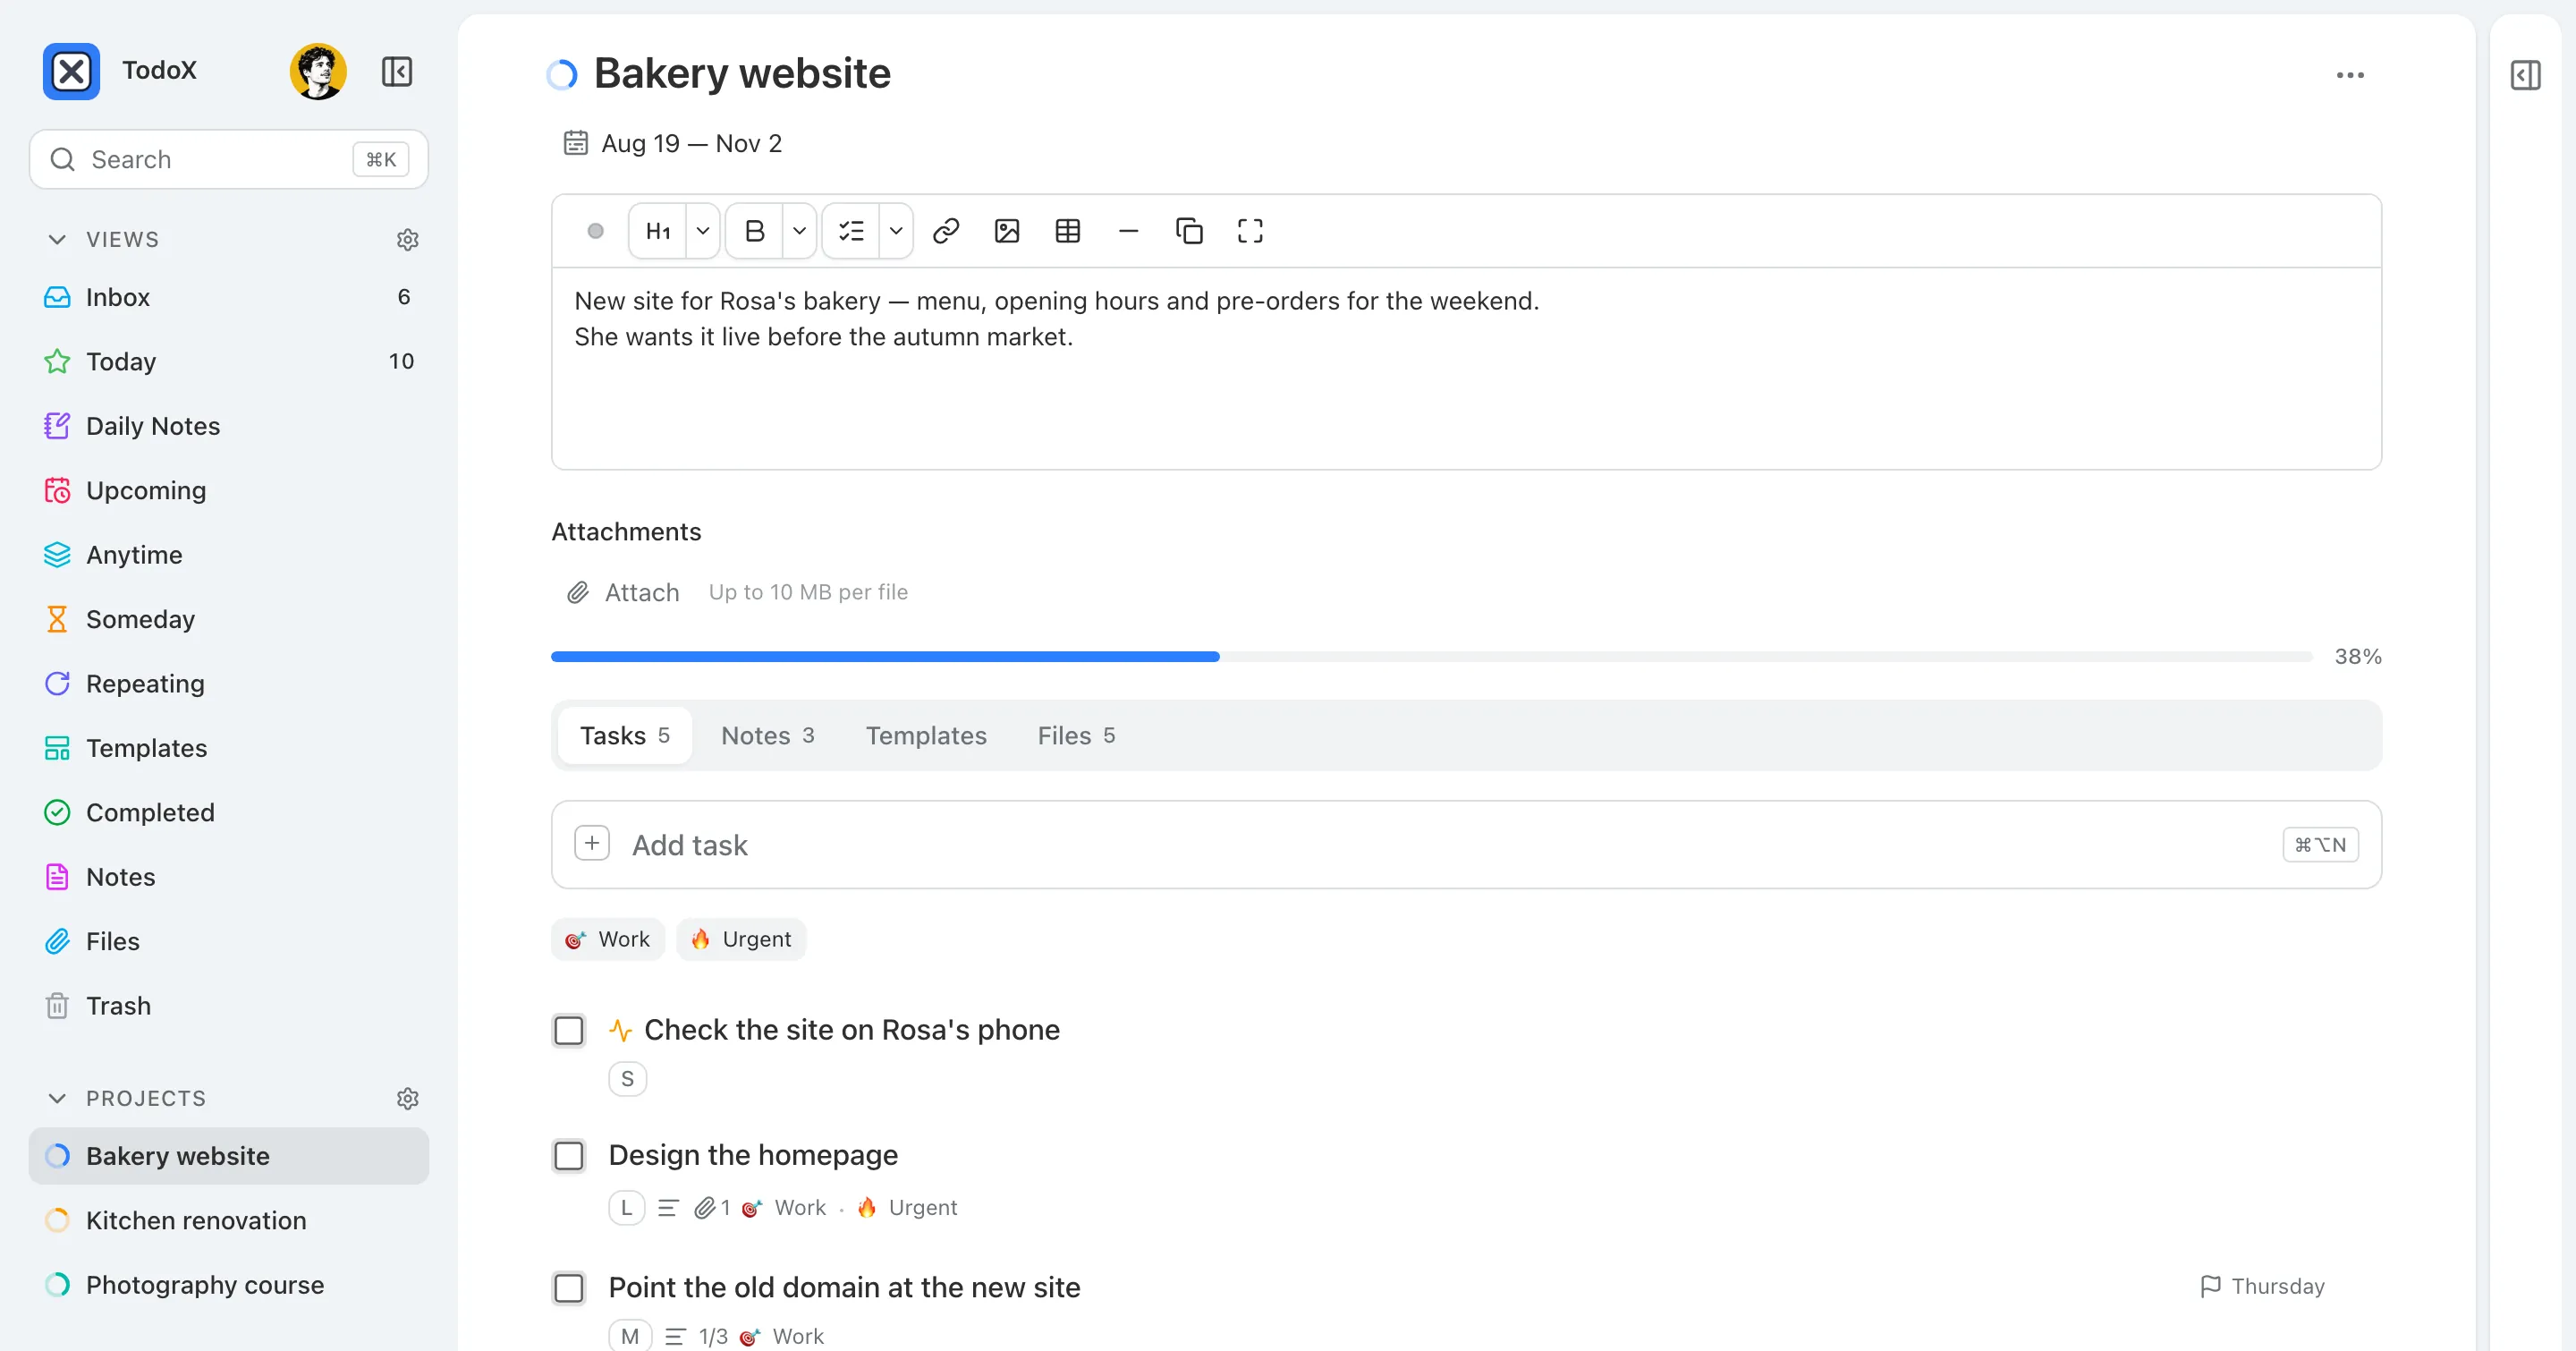Click the grey status dot in editor toolbar
The width and height of the screenshot is (2576, 1351).
coord(595,231)
